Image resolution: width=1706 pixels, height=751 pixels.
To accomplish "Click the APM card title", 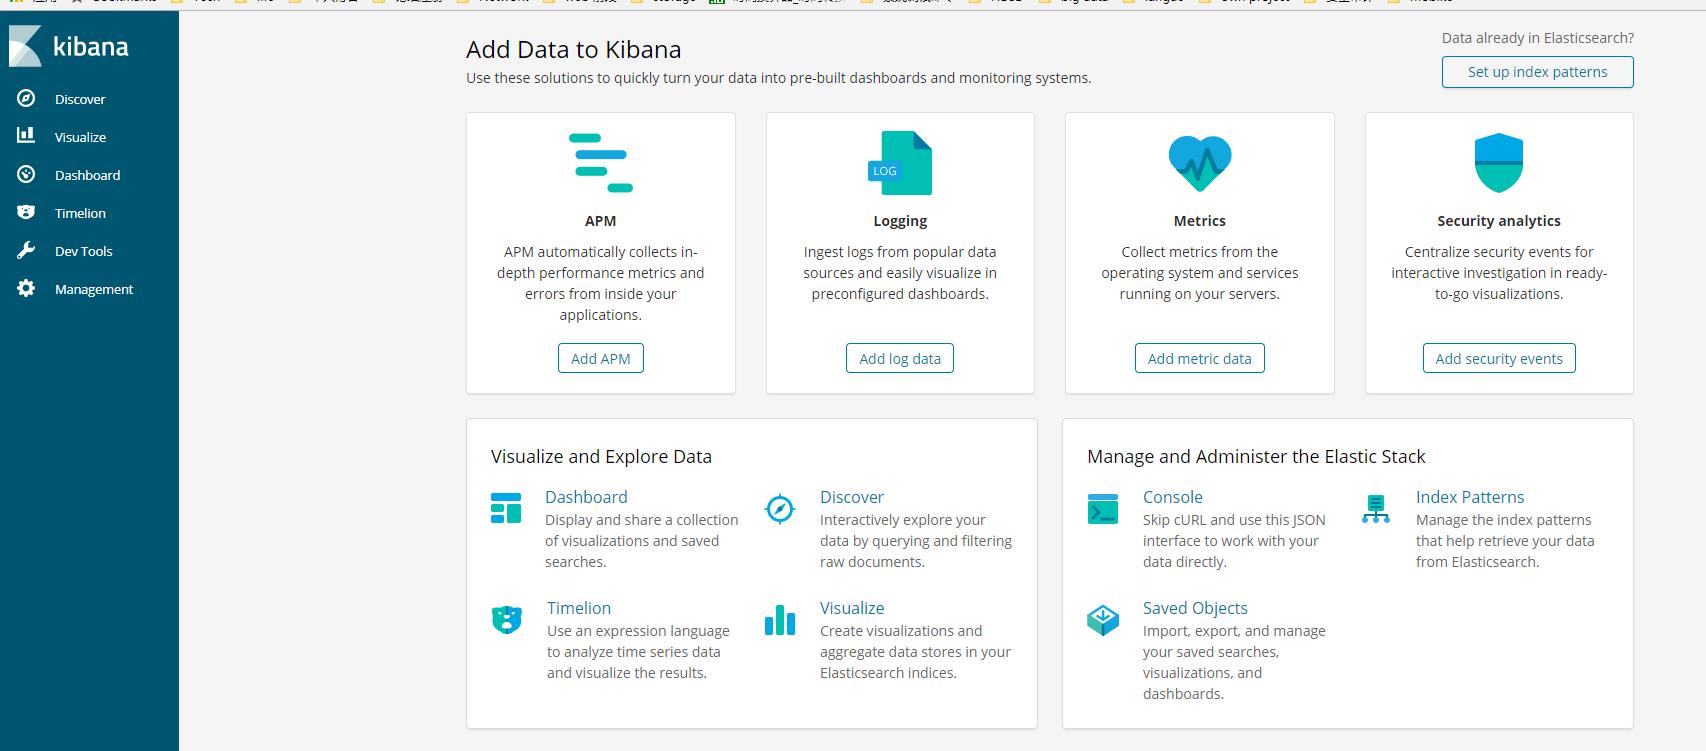I will 600,221.
